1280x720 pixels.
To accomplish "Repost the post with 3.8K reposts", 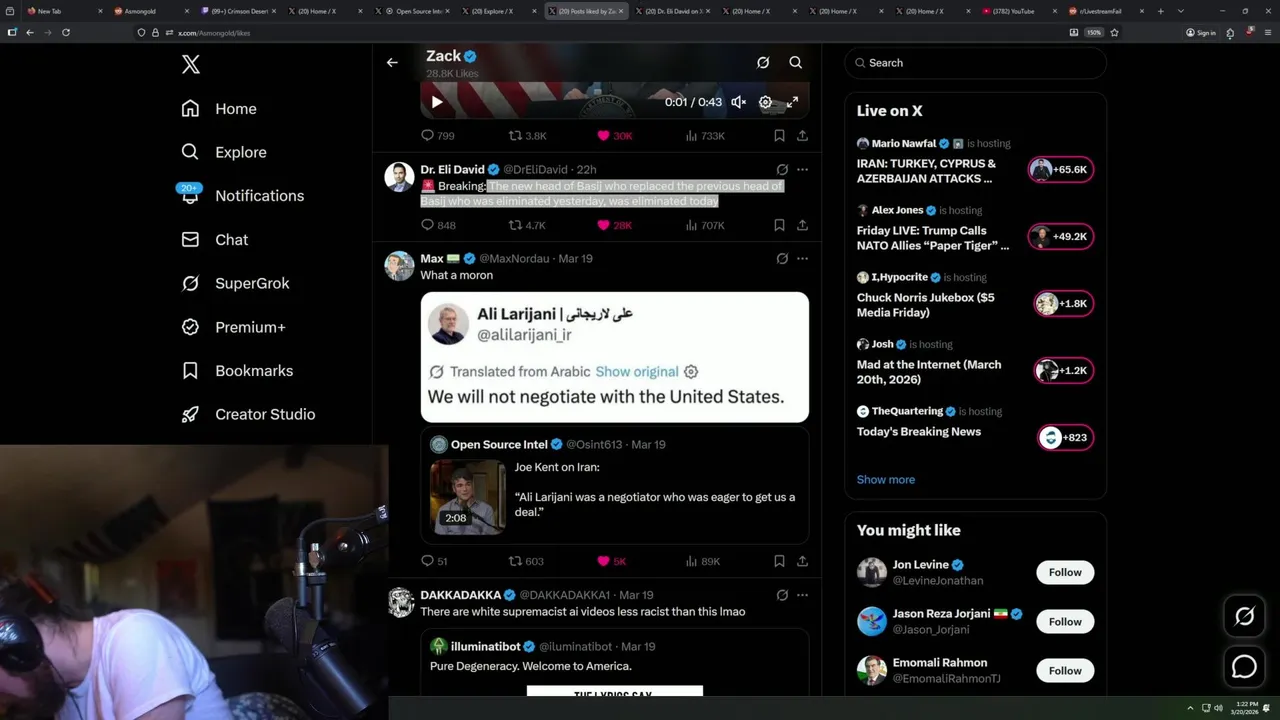I will tap(528, 136).
